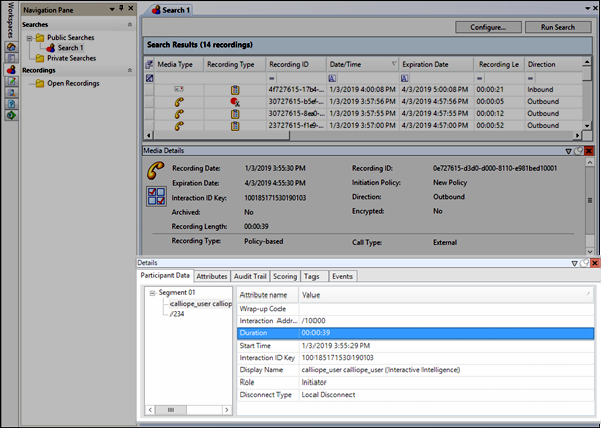Click the checkbox grid icon in Media Details
The image size is (601, 428).
[157, 197]
